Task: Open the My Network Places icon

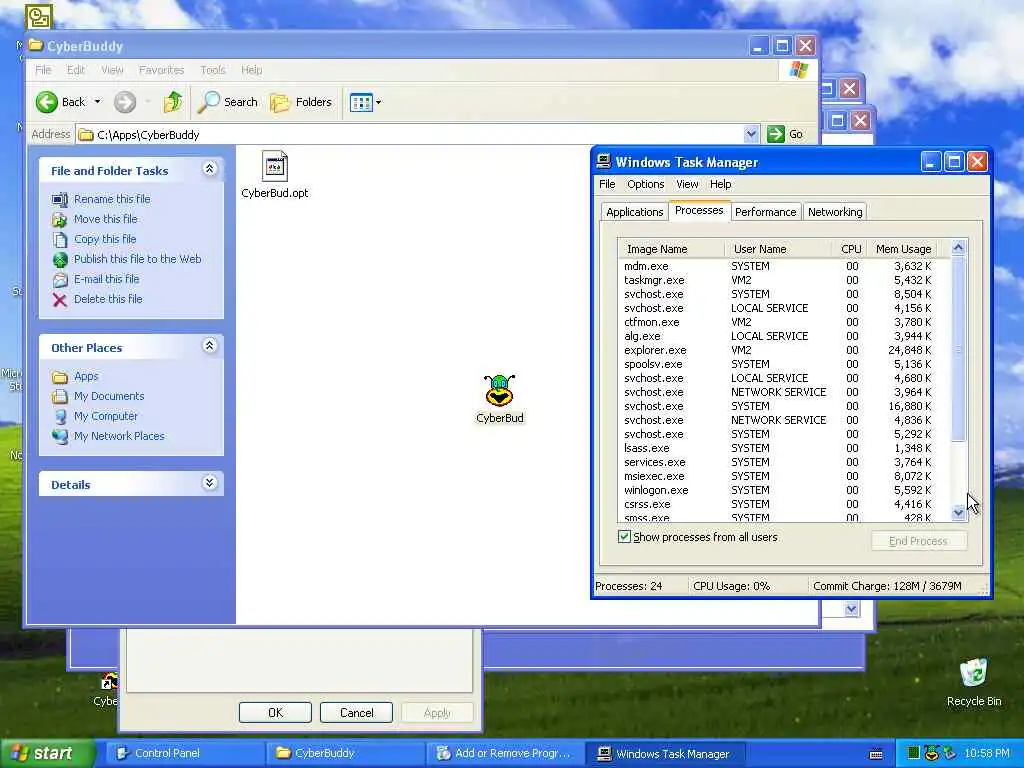Action: [x=60, y=436]
